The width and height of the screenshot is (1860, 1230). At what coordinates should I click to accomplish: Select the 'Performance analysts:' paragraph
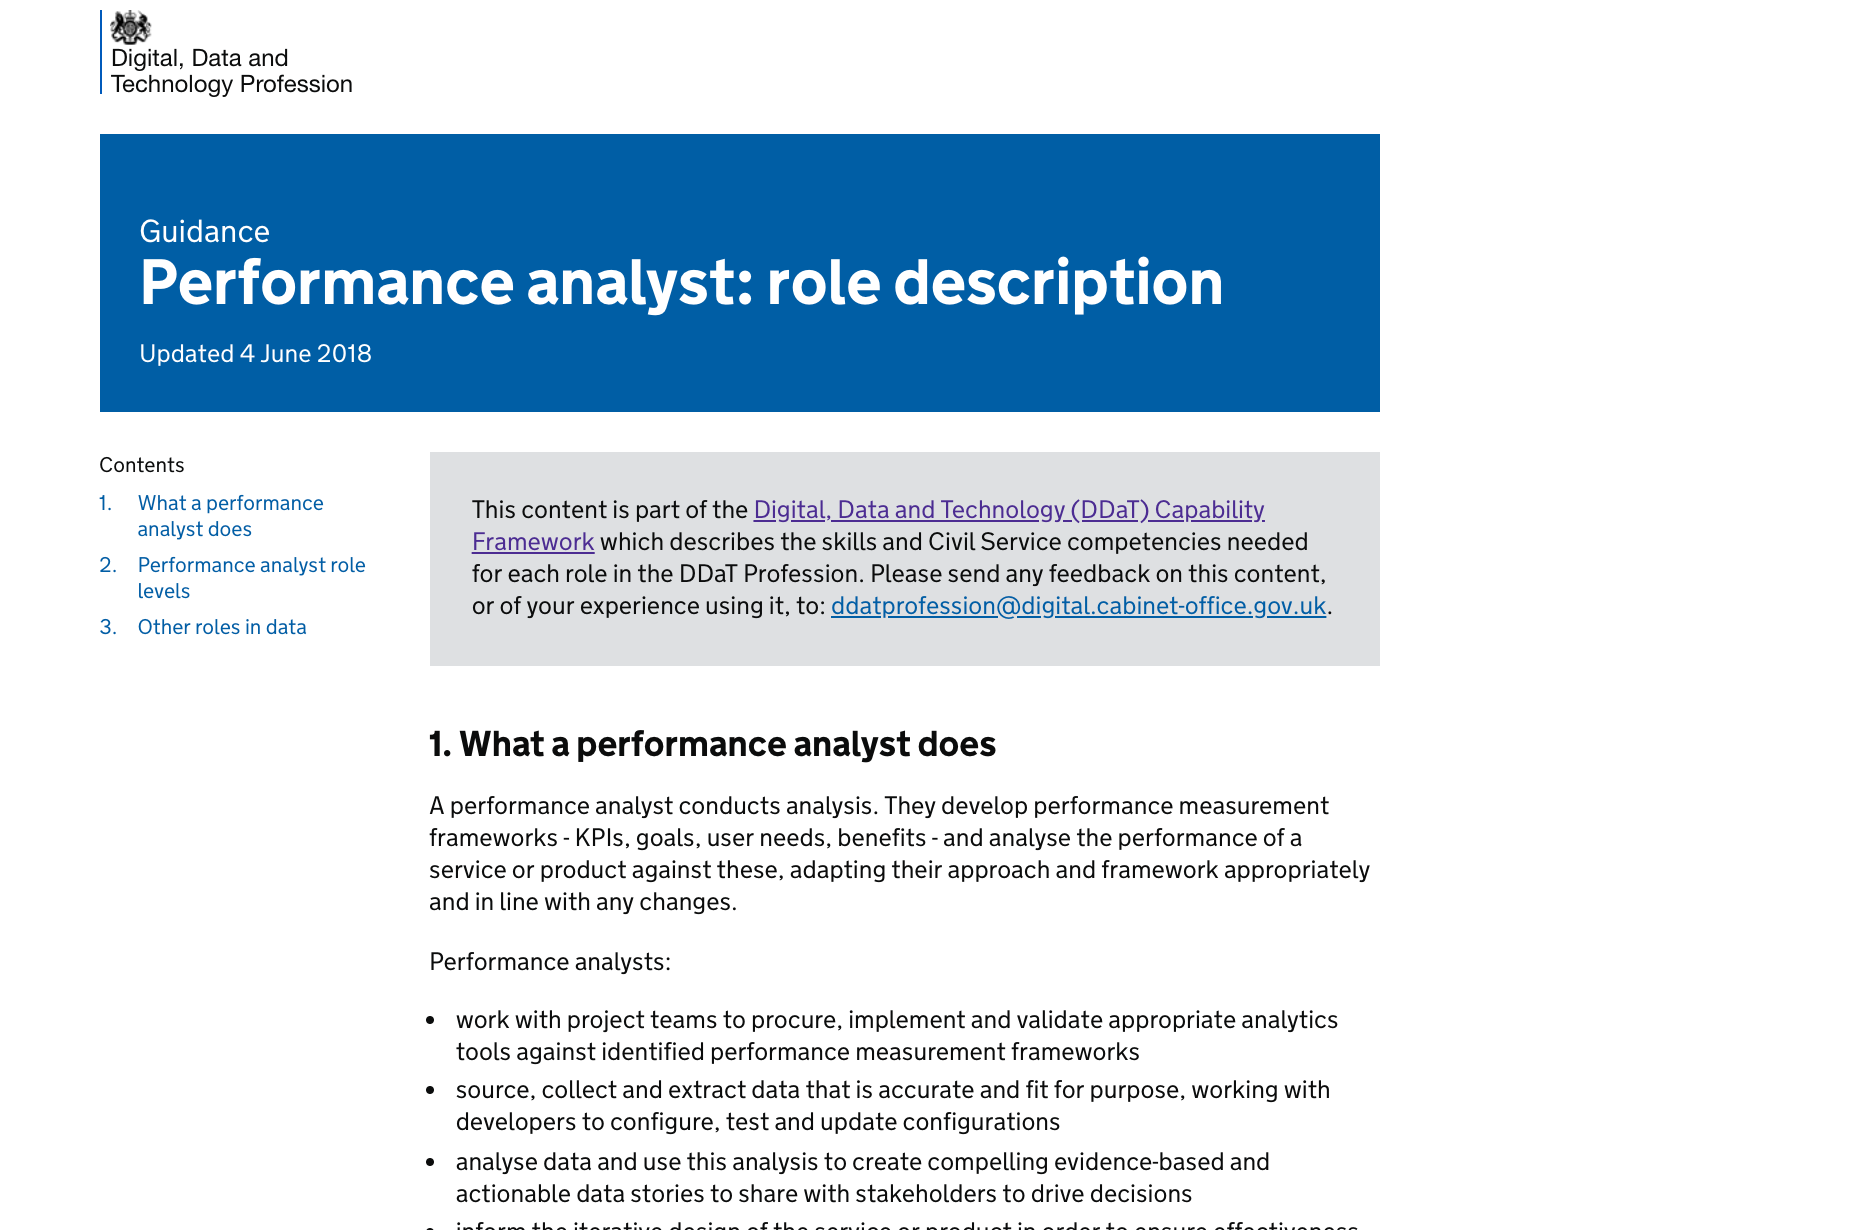(549, 961)
